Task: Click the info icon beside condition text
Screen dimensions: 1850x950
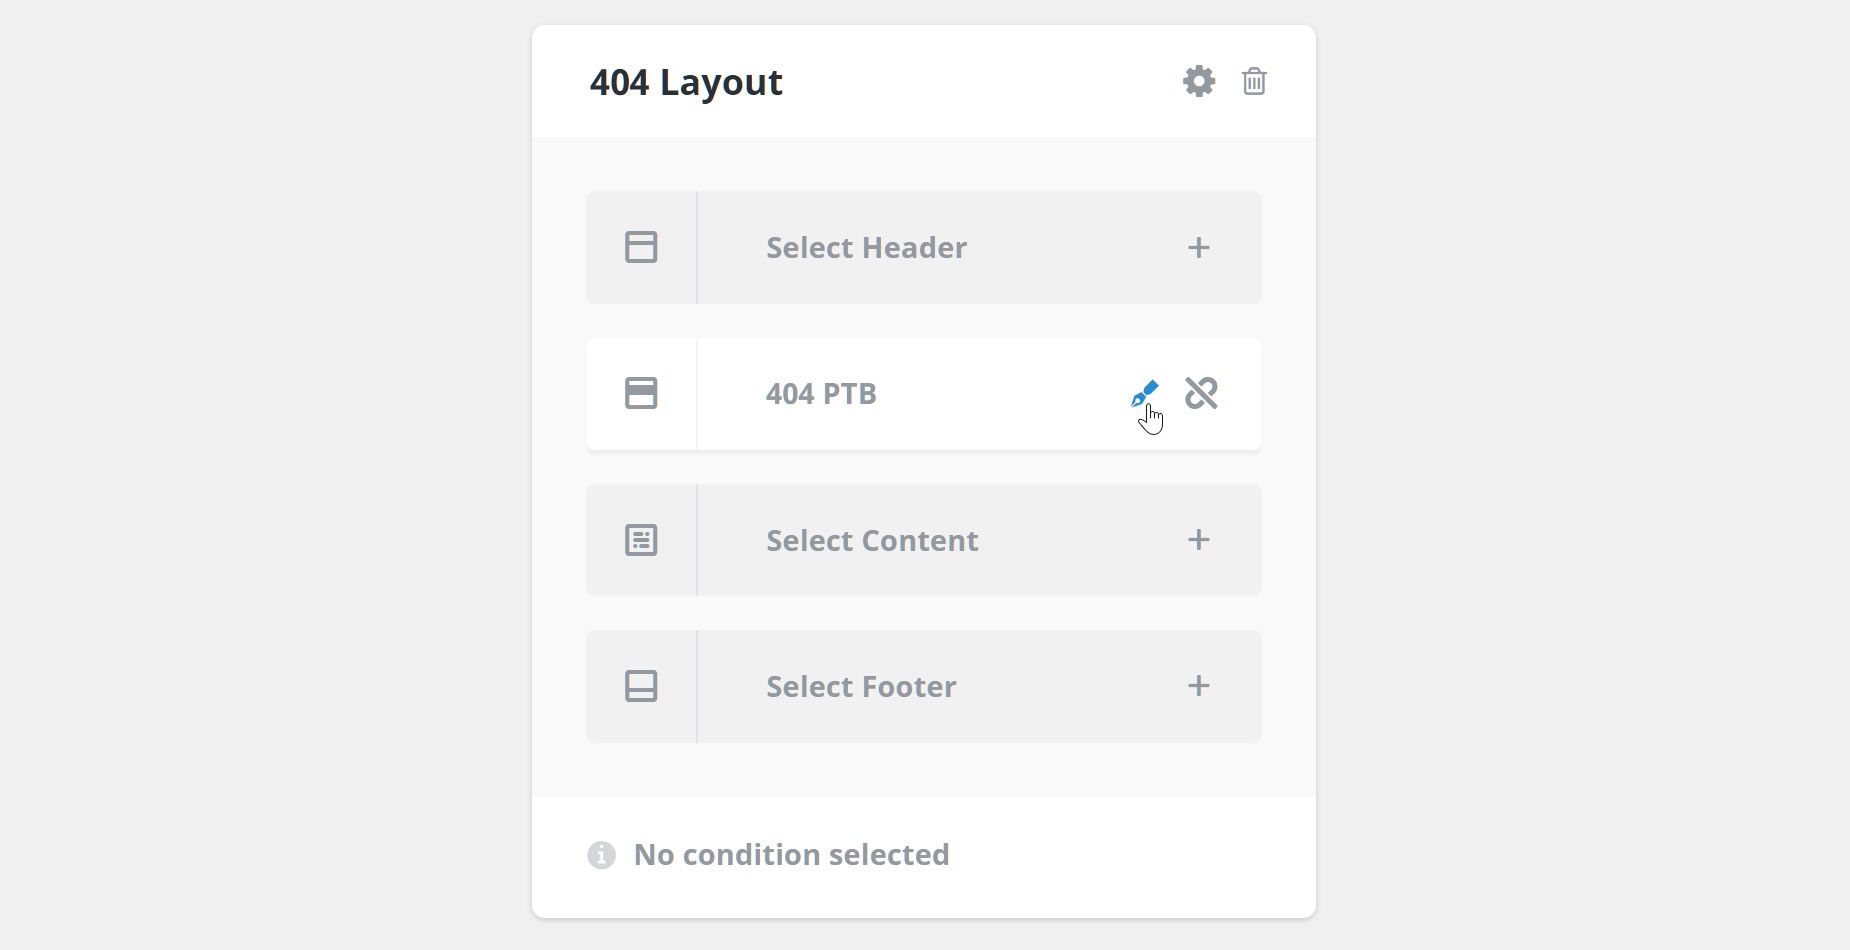Action: point(601,855)
